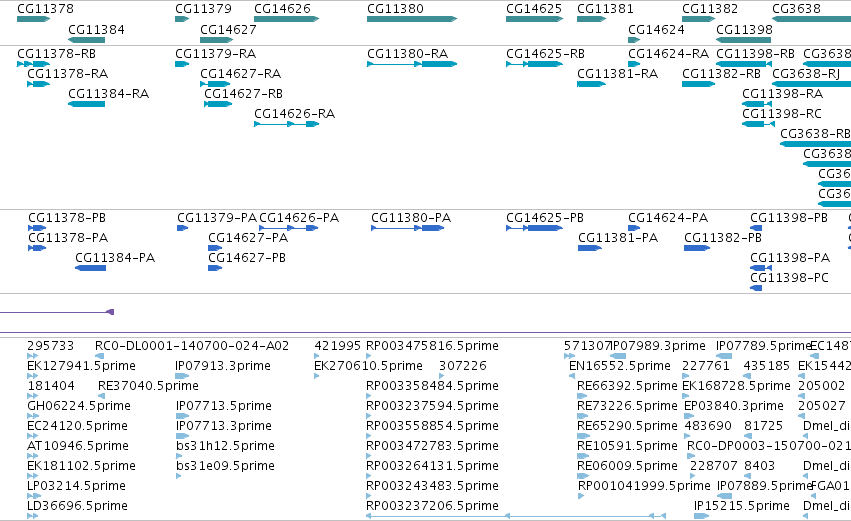Select transcript CG11378-RA
Image resolution: width=851 pixels, height=521 pixels.
pos(67,74)
